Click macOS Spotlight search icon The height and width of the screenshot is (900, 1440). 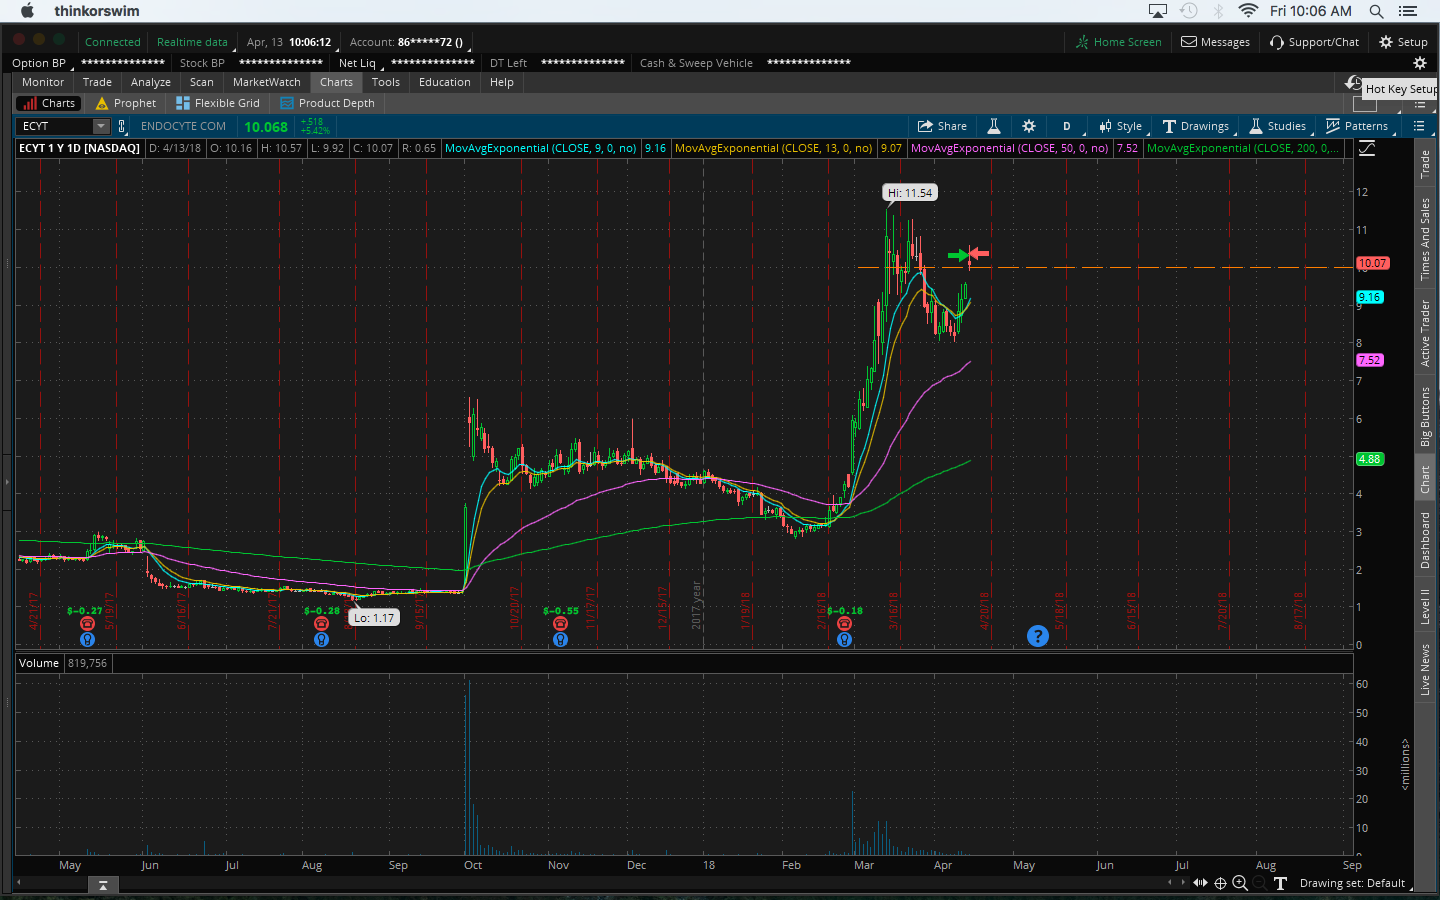(x=1376, y=11)
